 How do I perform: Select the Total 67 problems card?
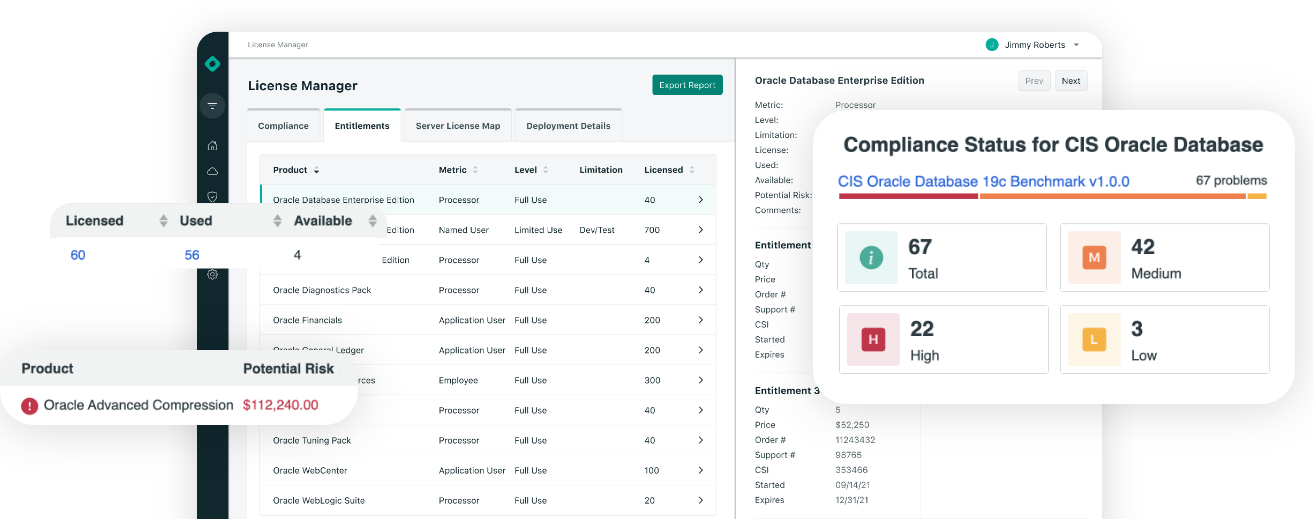pyautogui.click(x=942, y=257)
